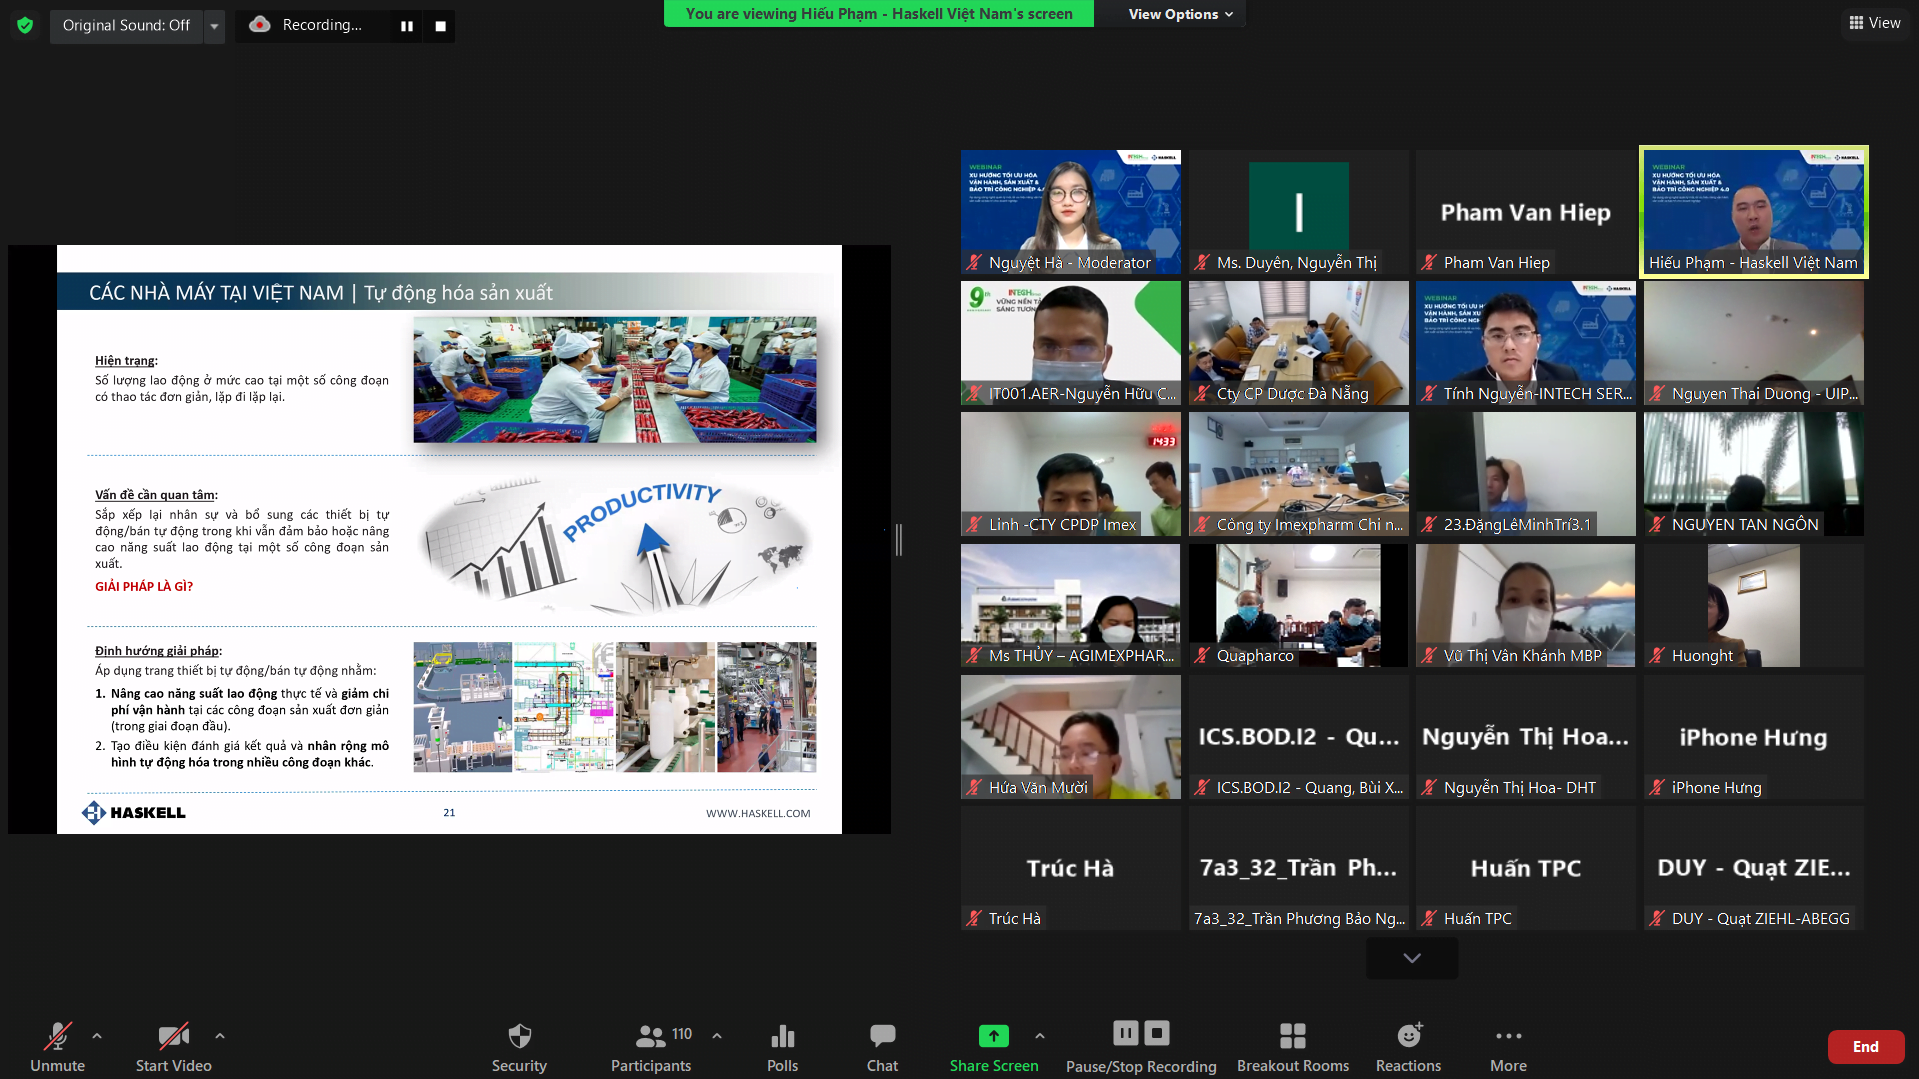The width and height of the screenshot is (1919, 1079).
Task: Open the Original Sound dropdown arrow
Action: point(214,25)
